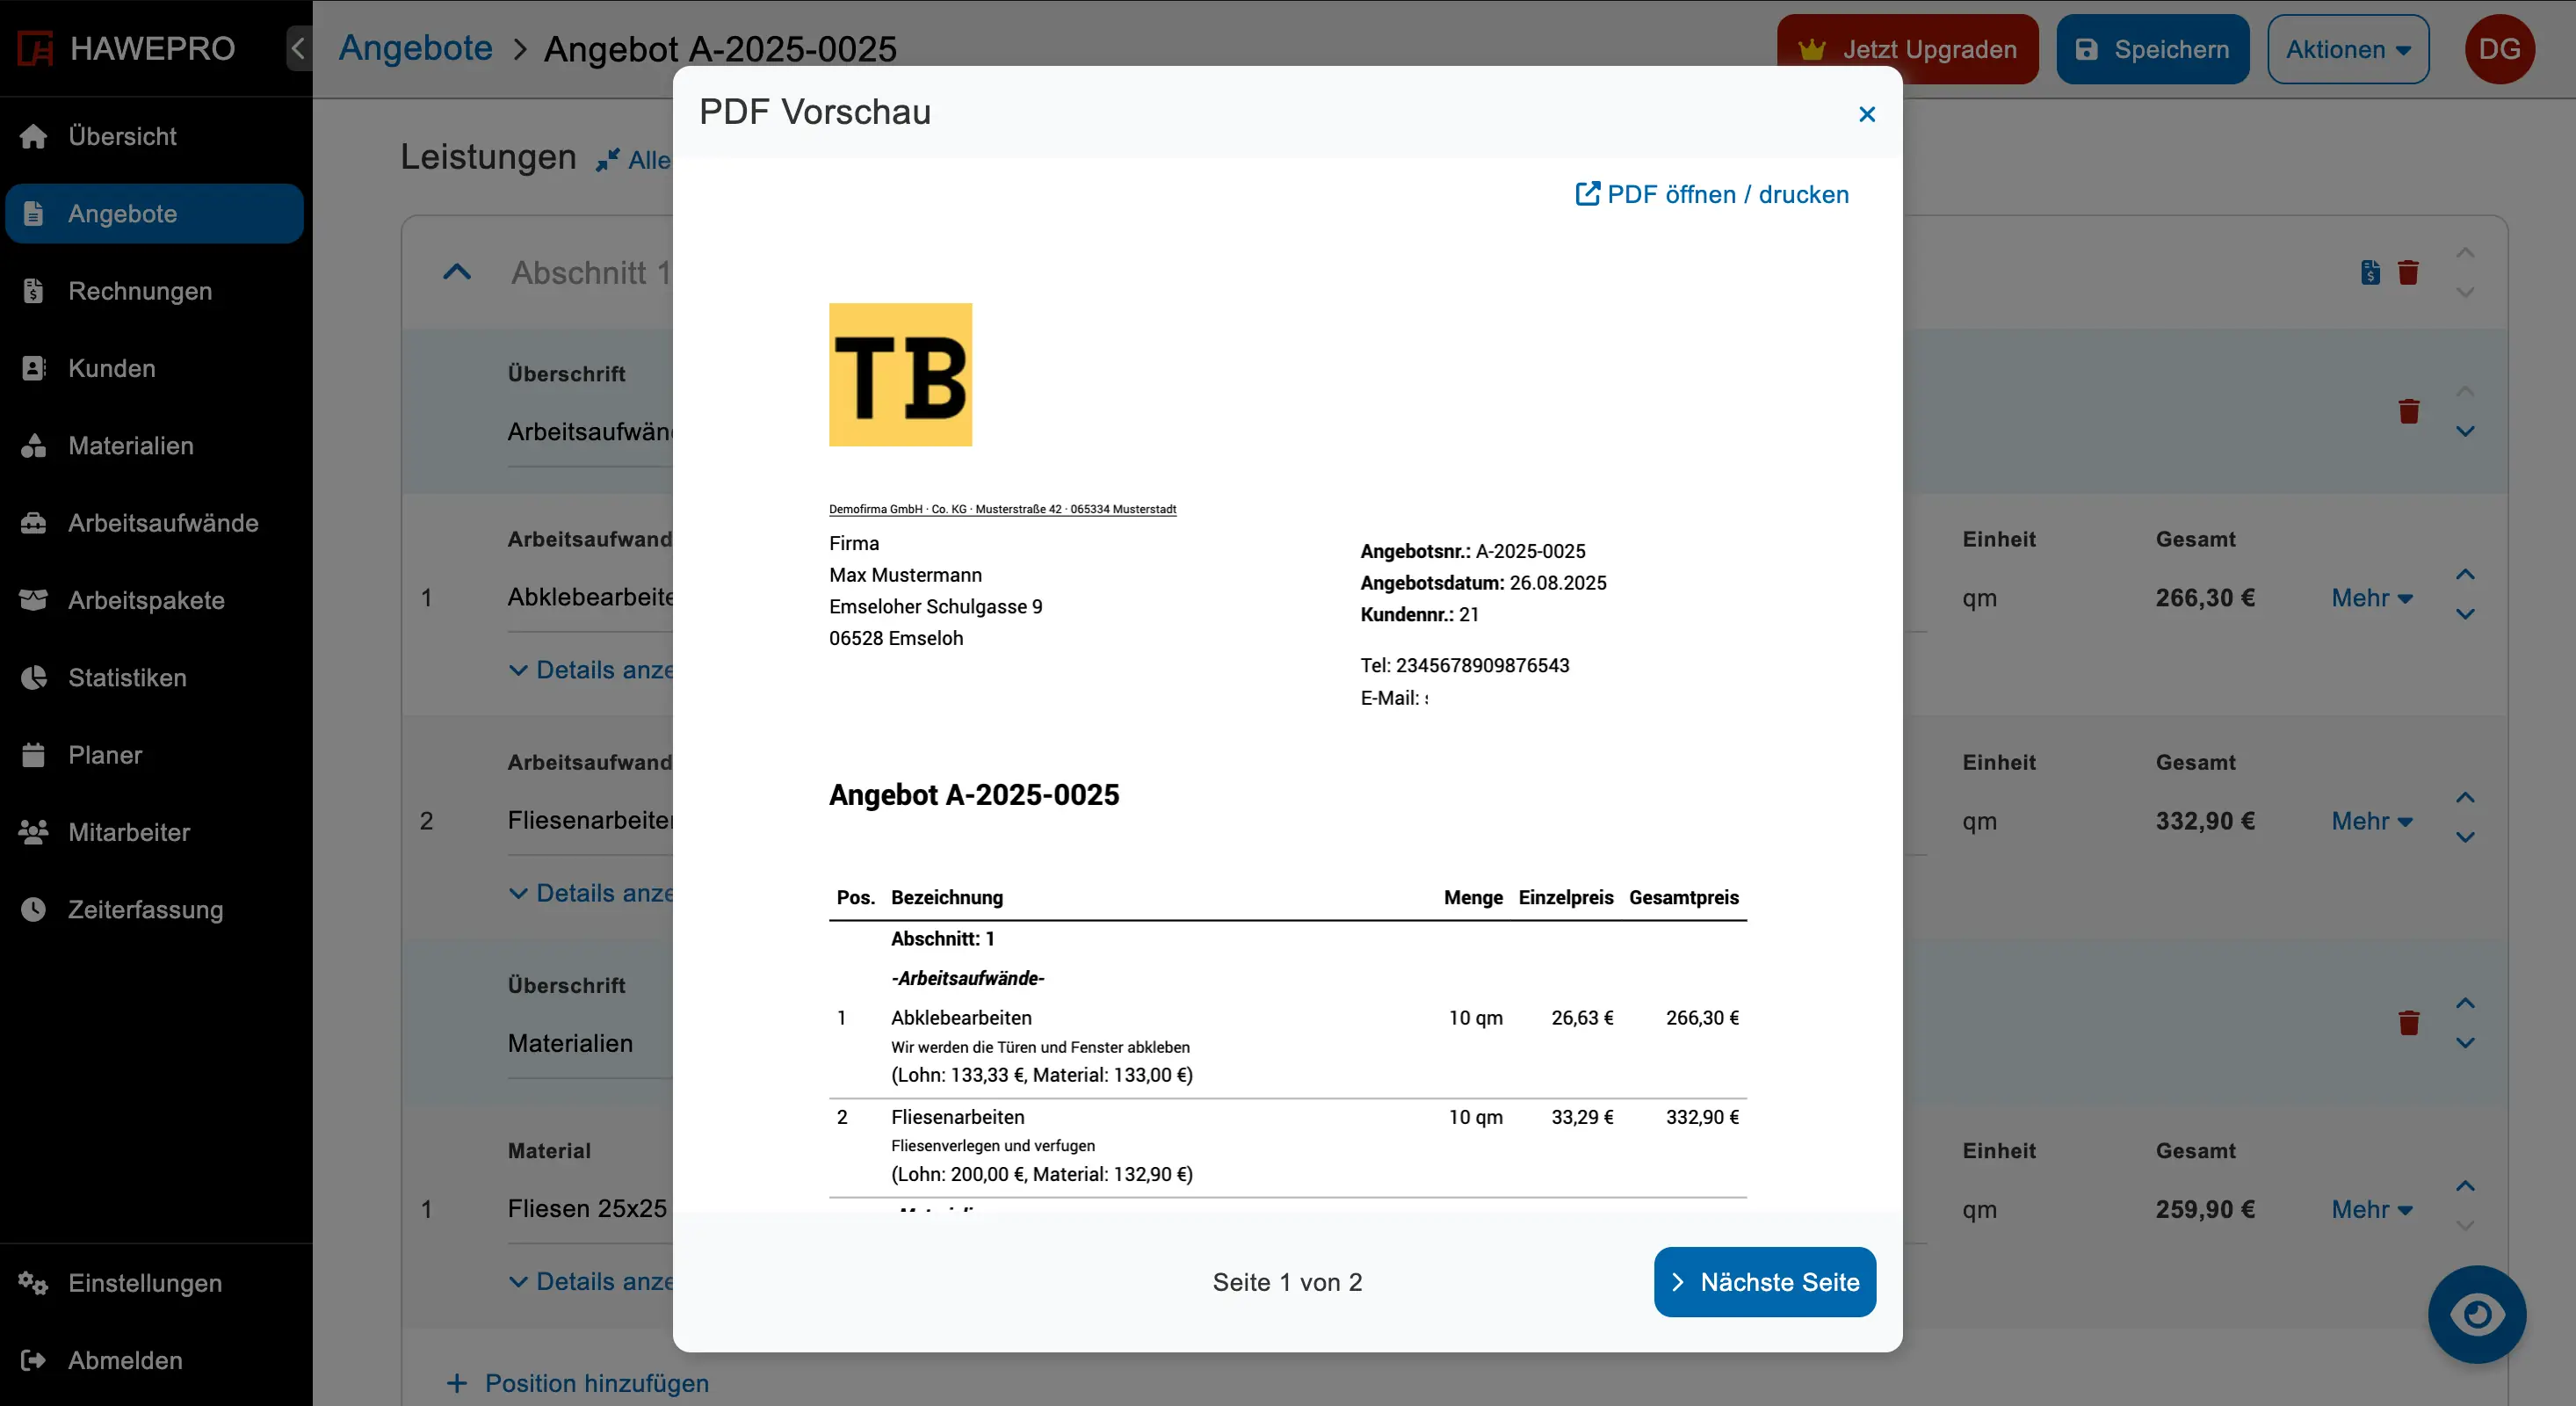Image resolution: width=2576 pixels, height=1406 pixels.
Task: Open Übersicht in the sidebar
Action: tap(154, 136)
